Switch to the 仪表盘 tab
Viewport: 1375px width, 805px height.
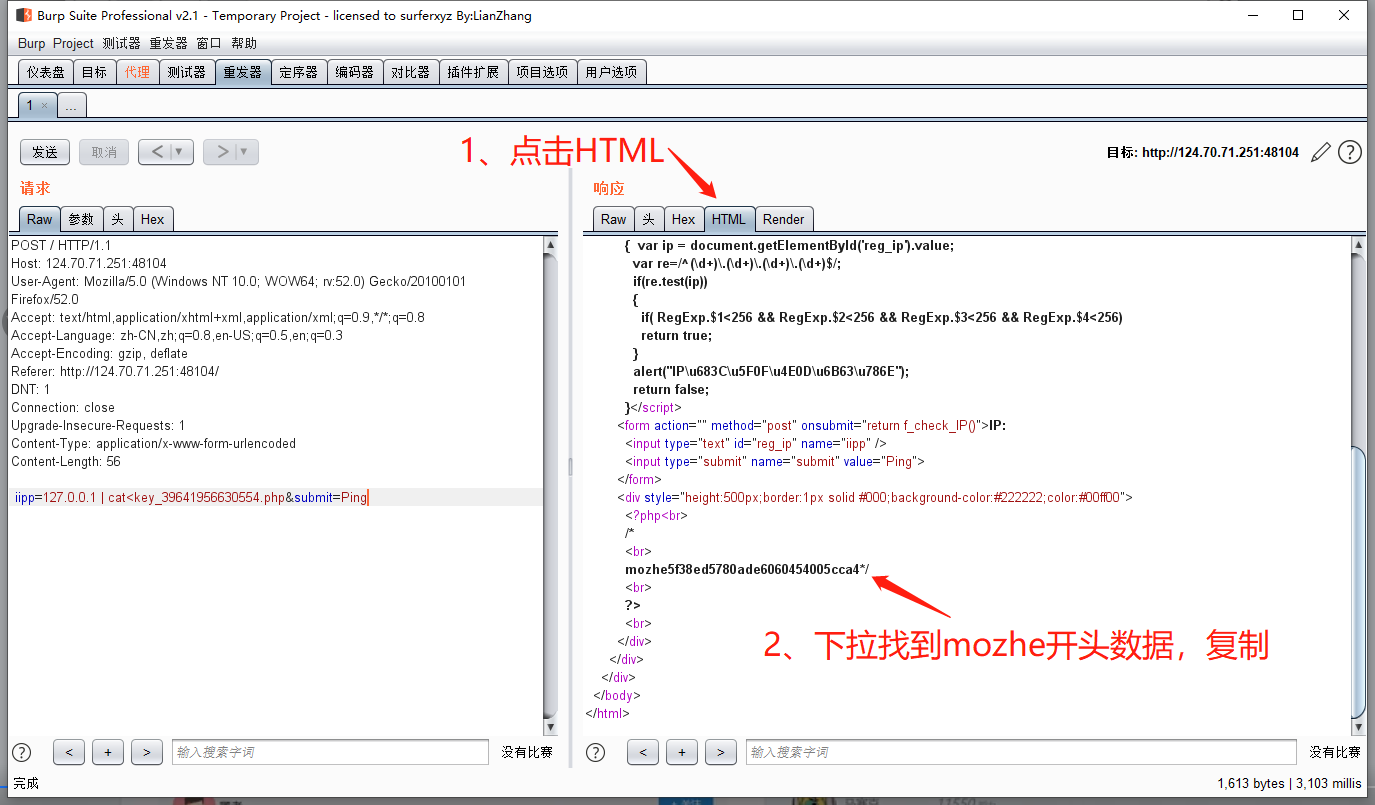46,72
